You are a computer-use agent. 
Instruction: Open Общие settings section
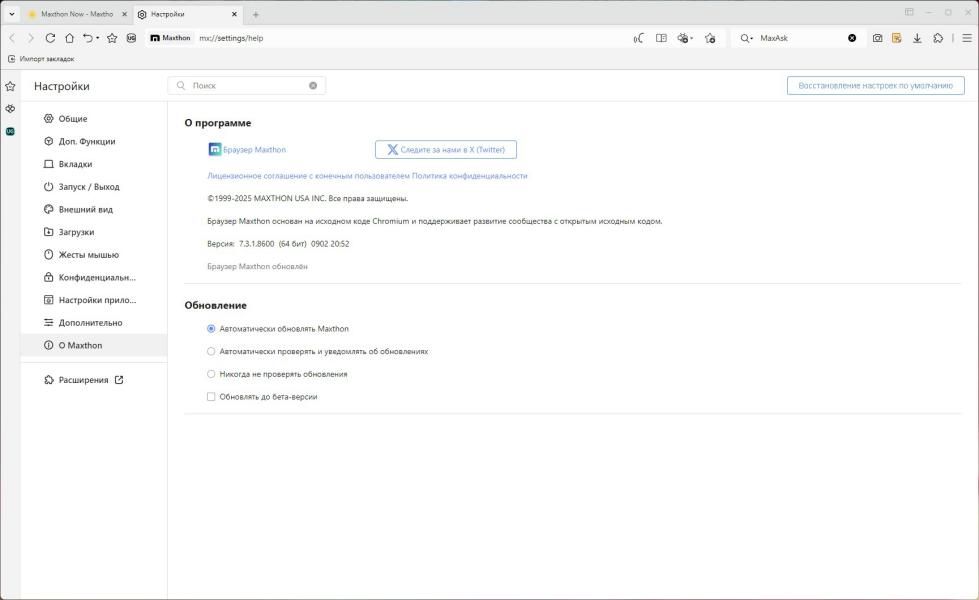pos(94,119)
